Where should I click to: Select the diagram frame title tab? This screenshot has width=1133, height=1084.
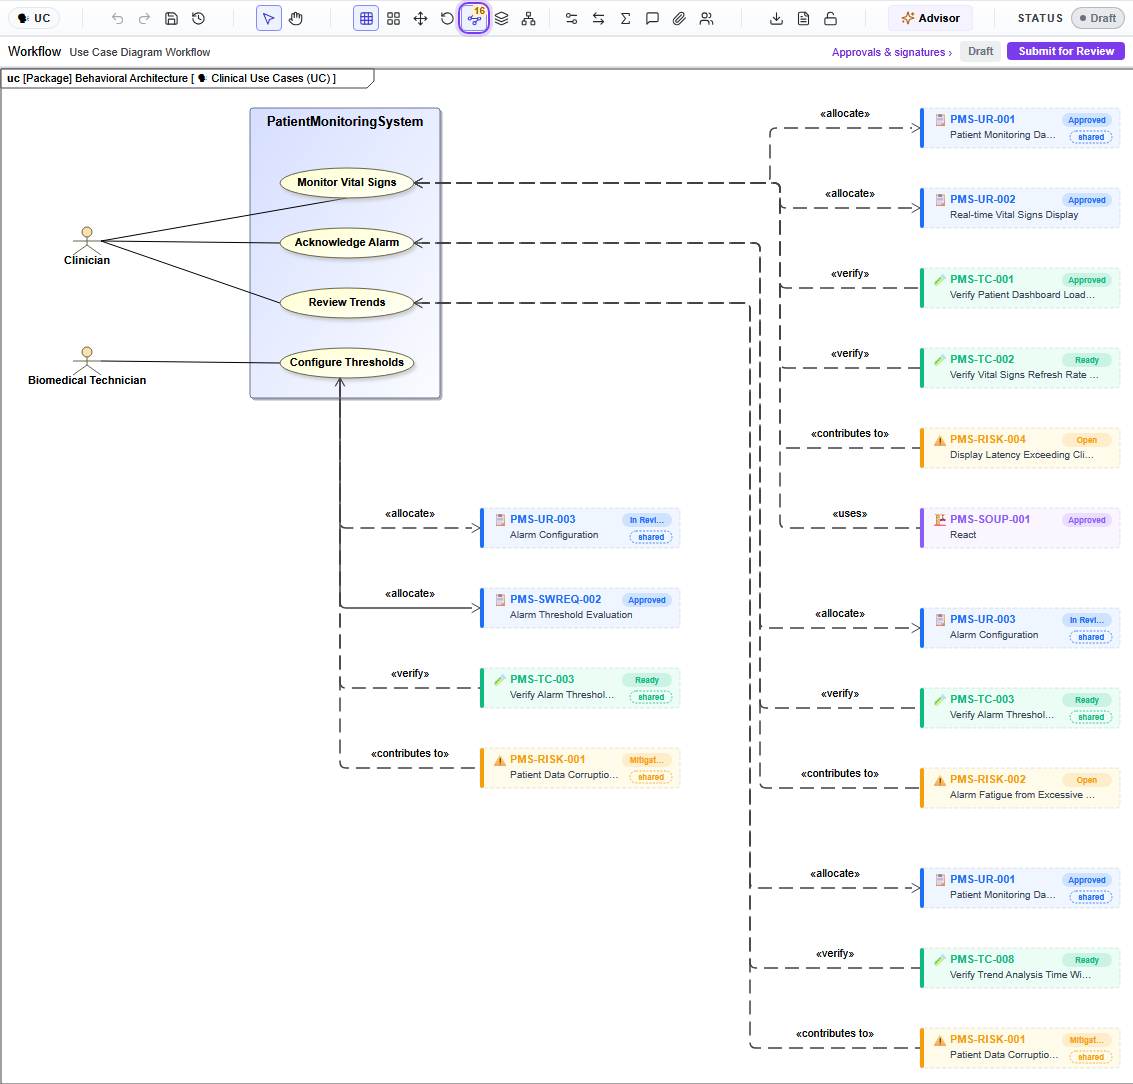[186, 78]
